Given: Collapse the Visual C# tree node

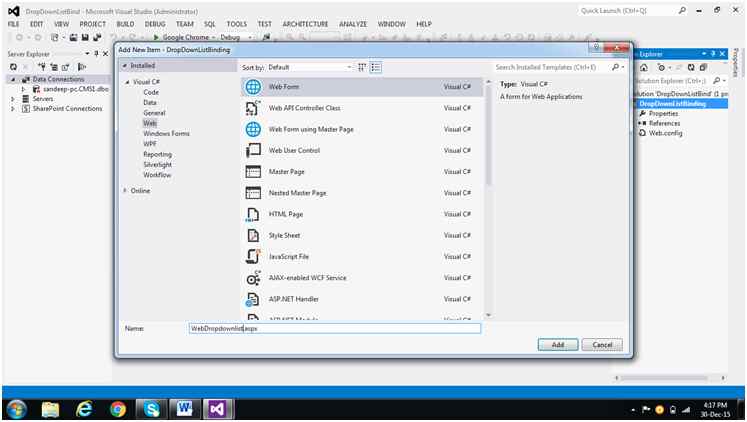Looking at the screenshot, I should pyautogui.click(x=128, y=82).
